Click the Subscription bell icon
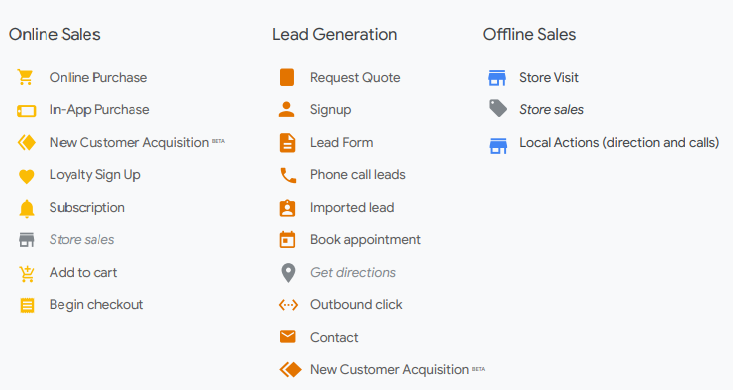The height and width of the screenshot is (390, 733). [27, 209]
